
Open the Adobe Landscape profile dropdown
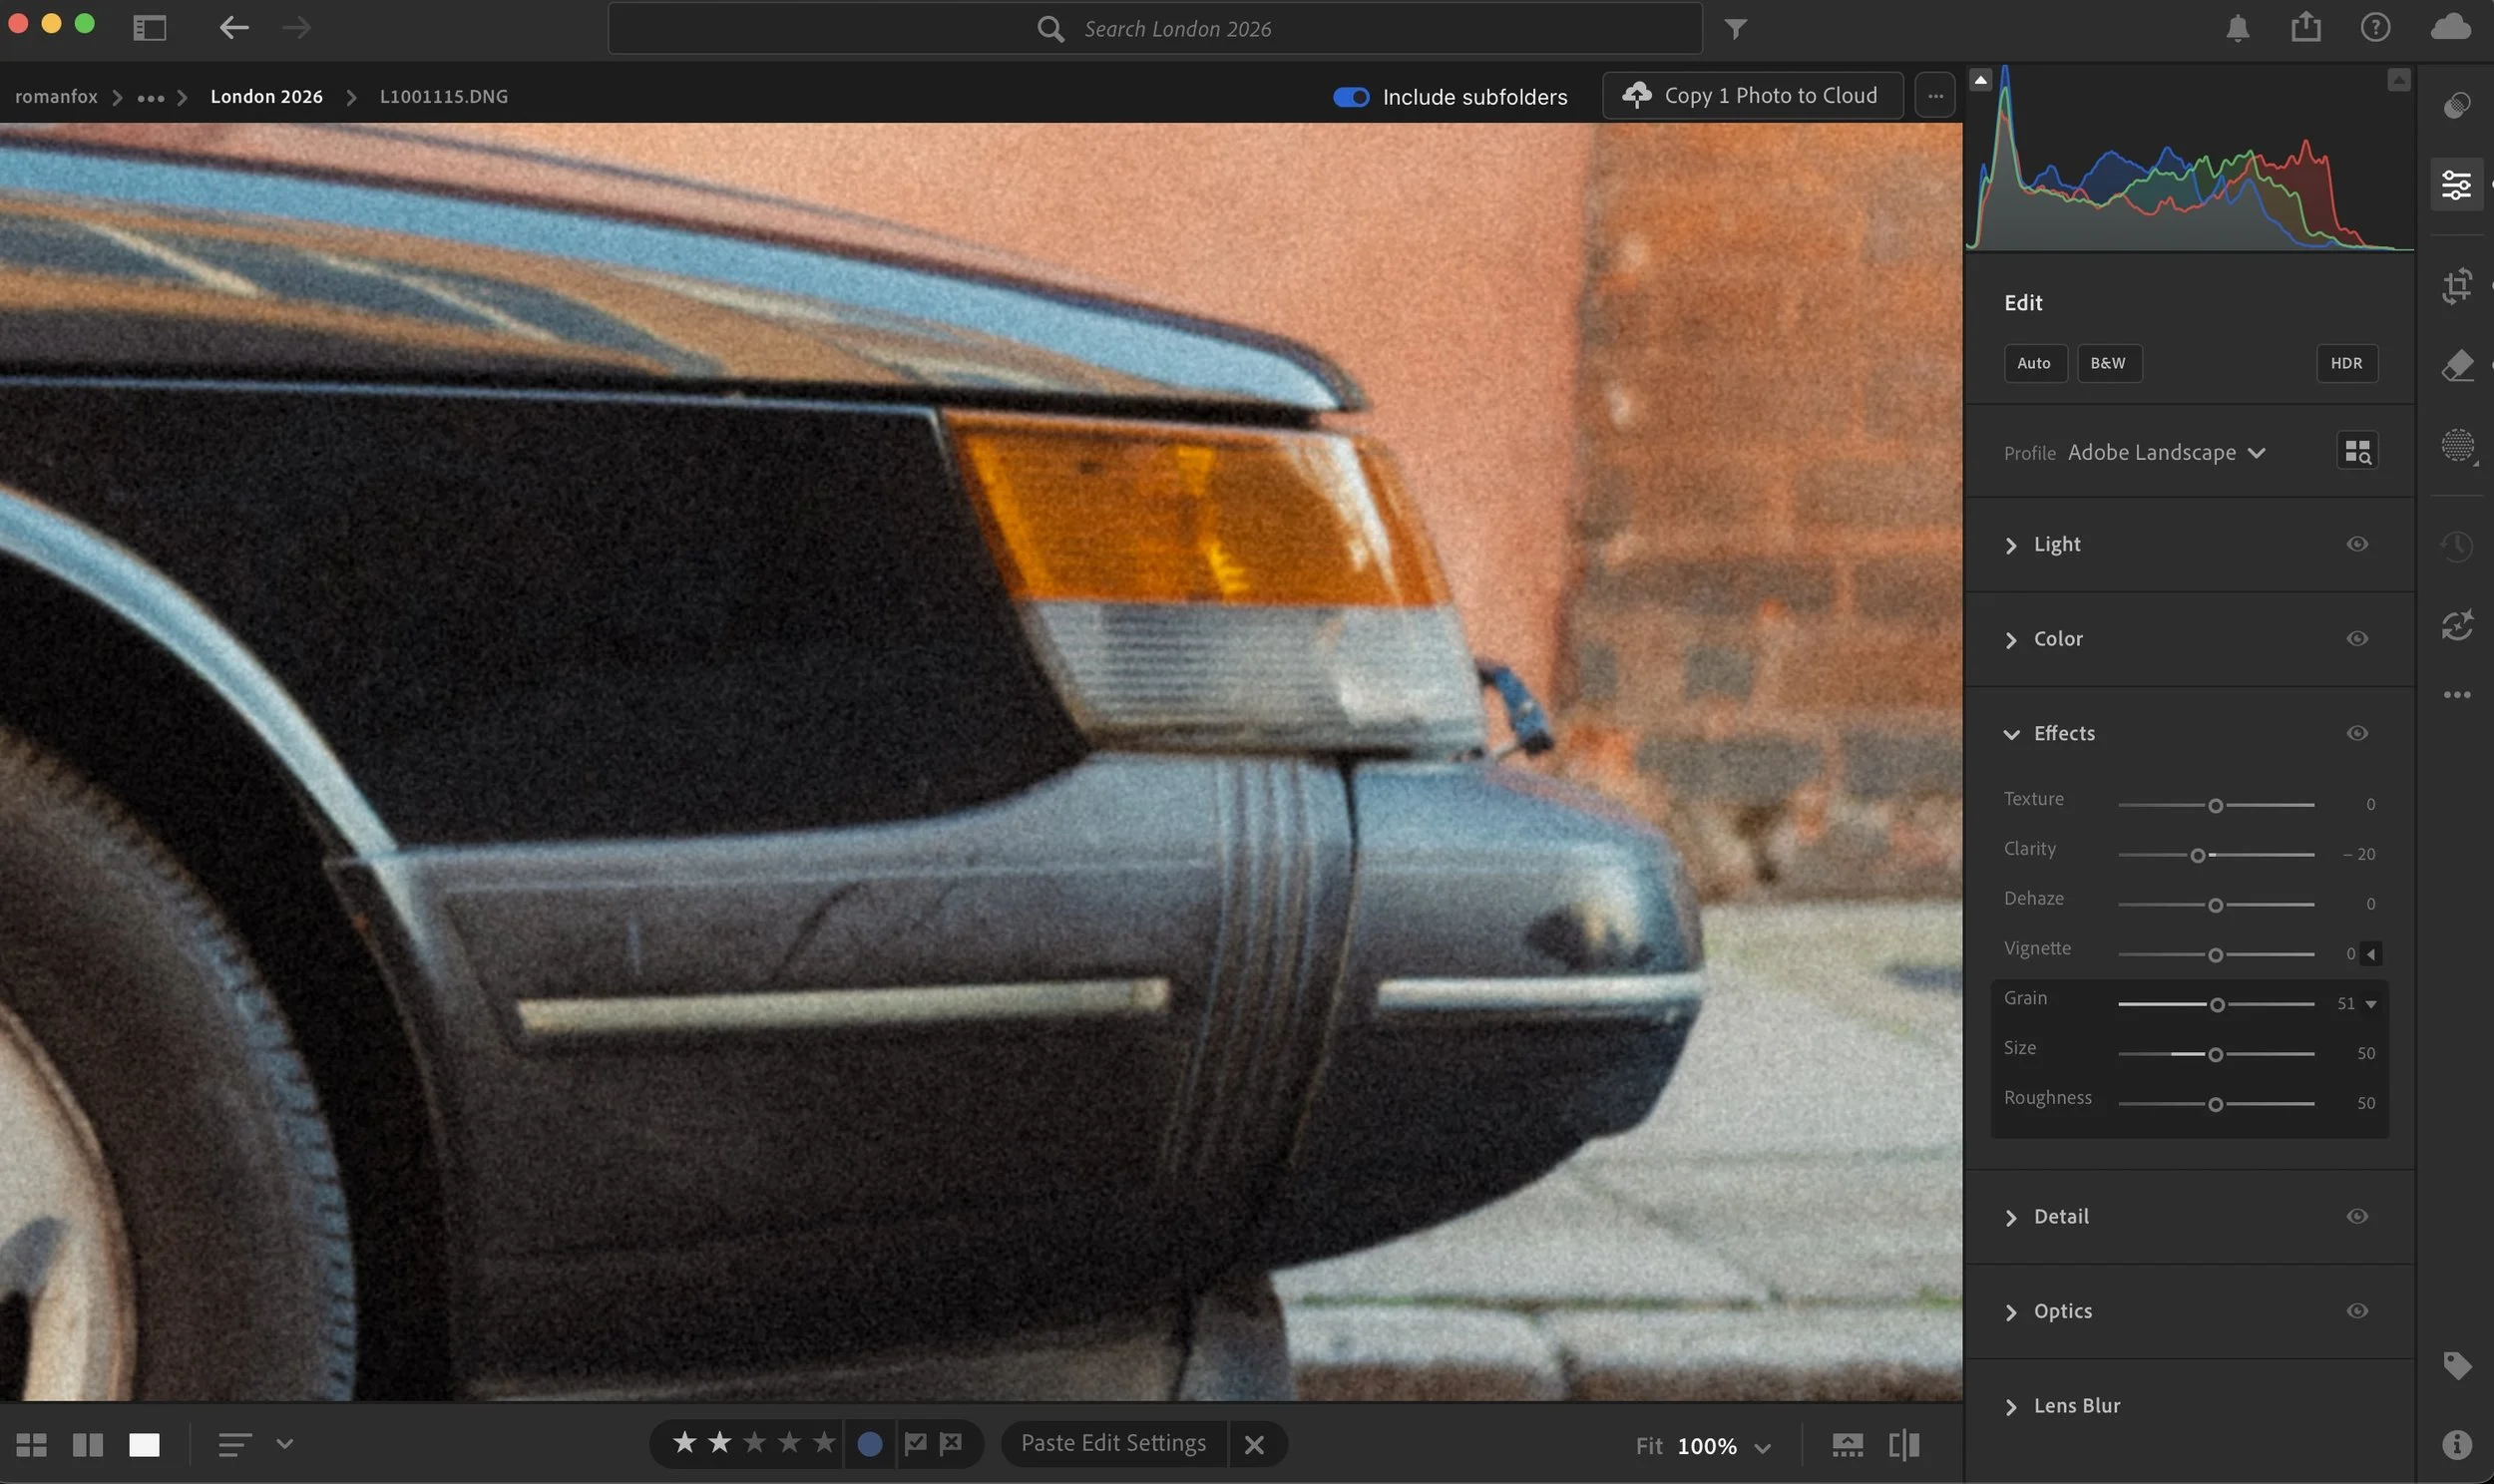(x=2166, y=453)
